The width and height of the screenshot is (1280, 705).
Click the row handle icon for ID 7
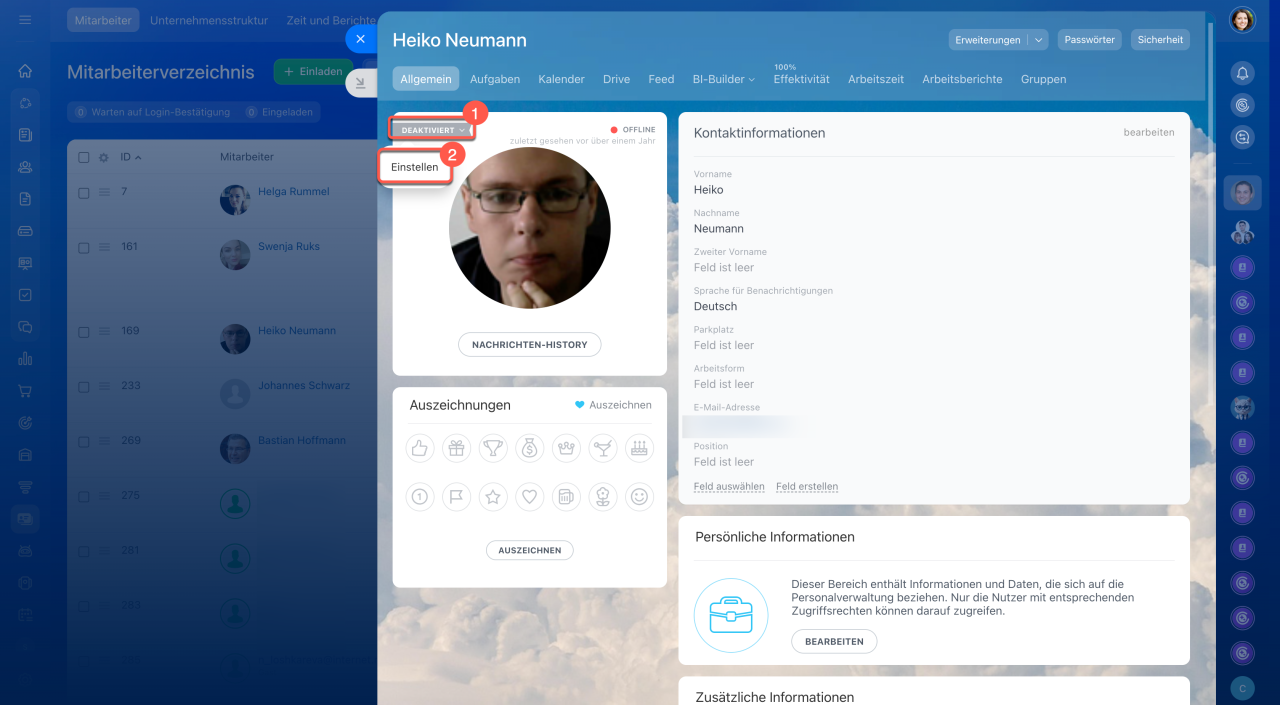(103, 192)
